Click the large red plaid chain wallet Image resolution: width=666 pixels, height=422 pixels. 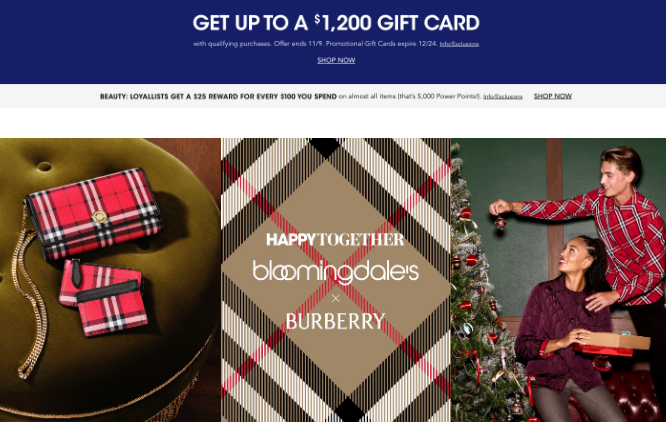coord(93,214)
